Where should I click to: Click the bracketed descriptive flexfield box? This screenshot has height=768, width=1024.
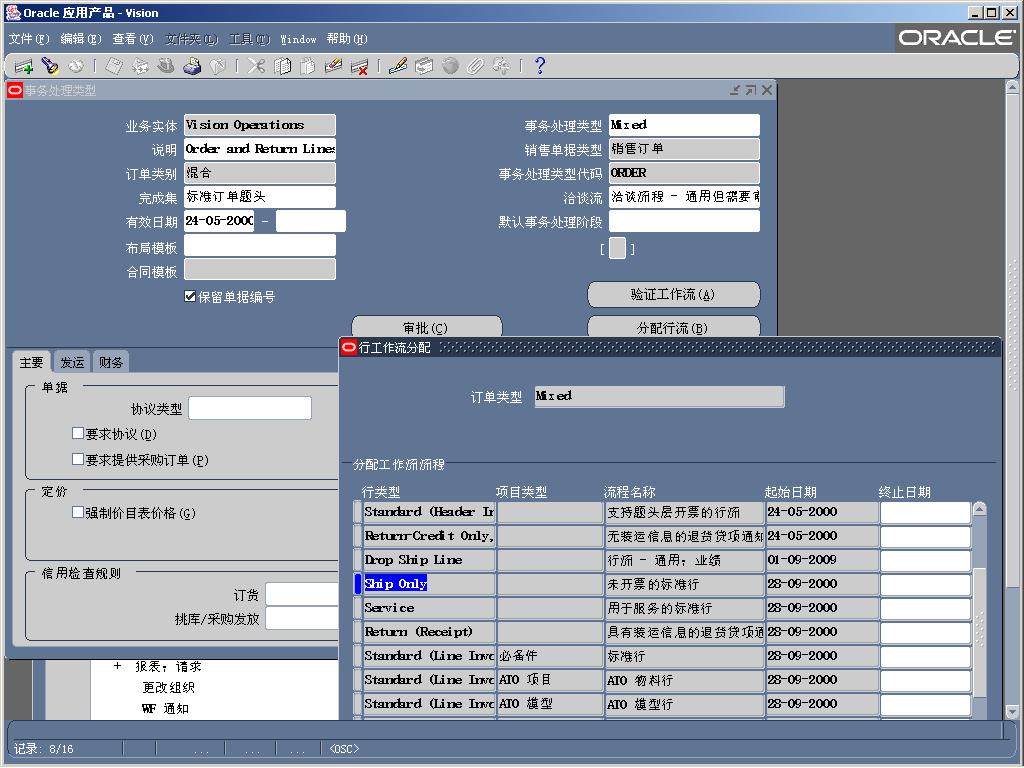[x=617, y=249]
